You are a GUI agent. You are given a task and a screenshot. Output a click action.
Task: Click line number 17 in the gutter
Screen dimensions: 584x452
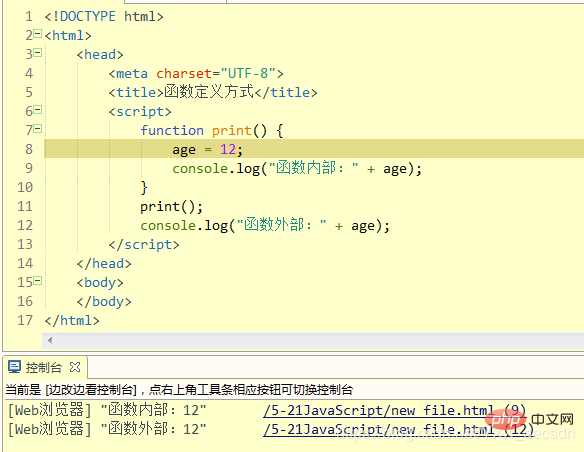tap(25, 320)
